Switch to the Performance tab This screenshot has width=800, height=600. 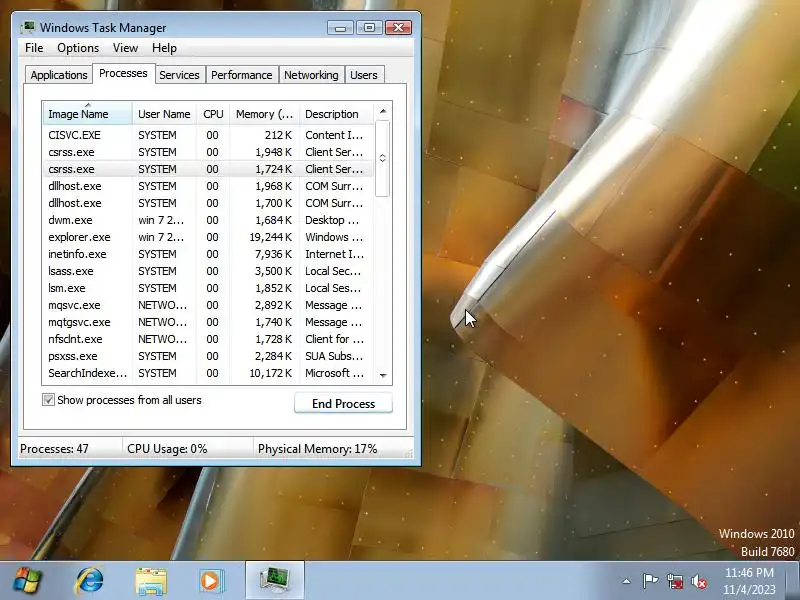(x=241, y=75)
